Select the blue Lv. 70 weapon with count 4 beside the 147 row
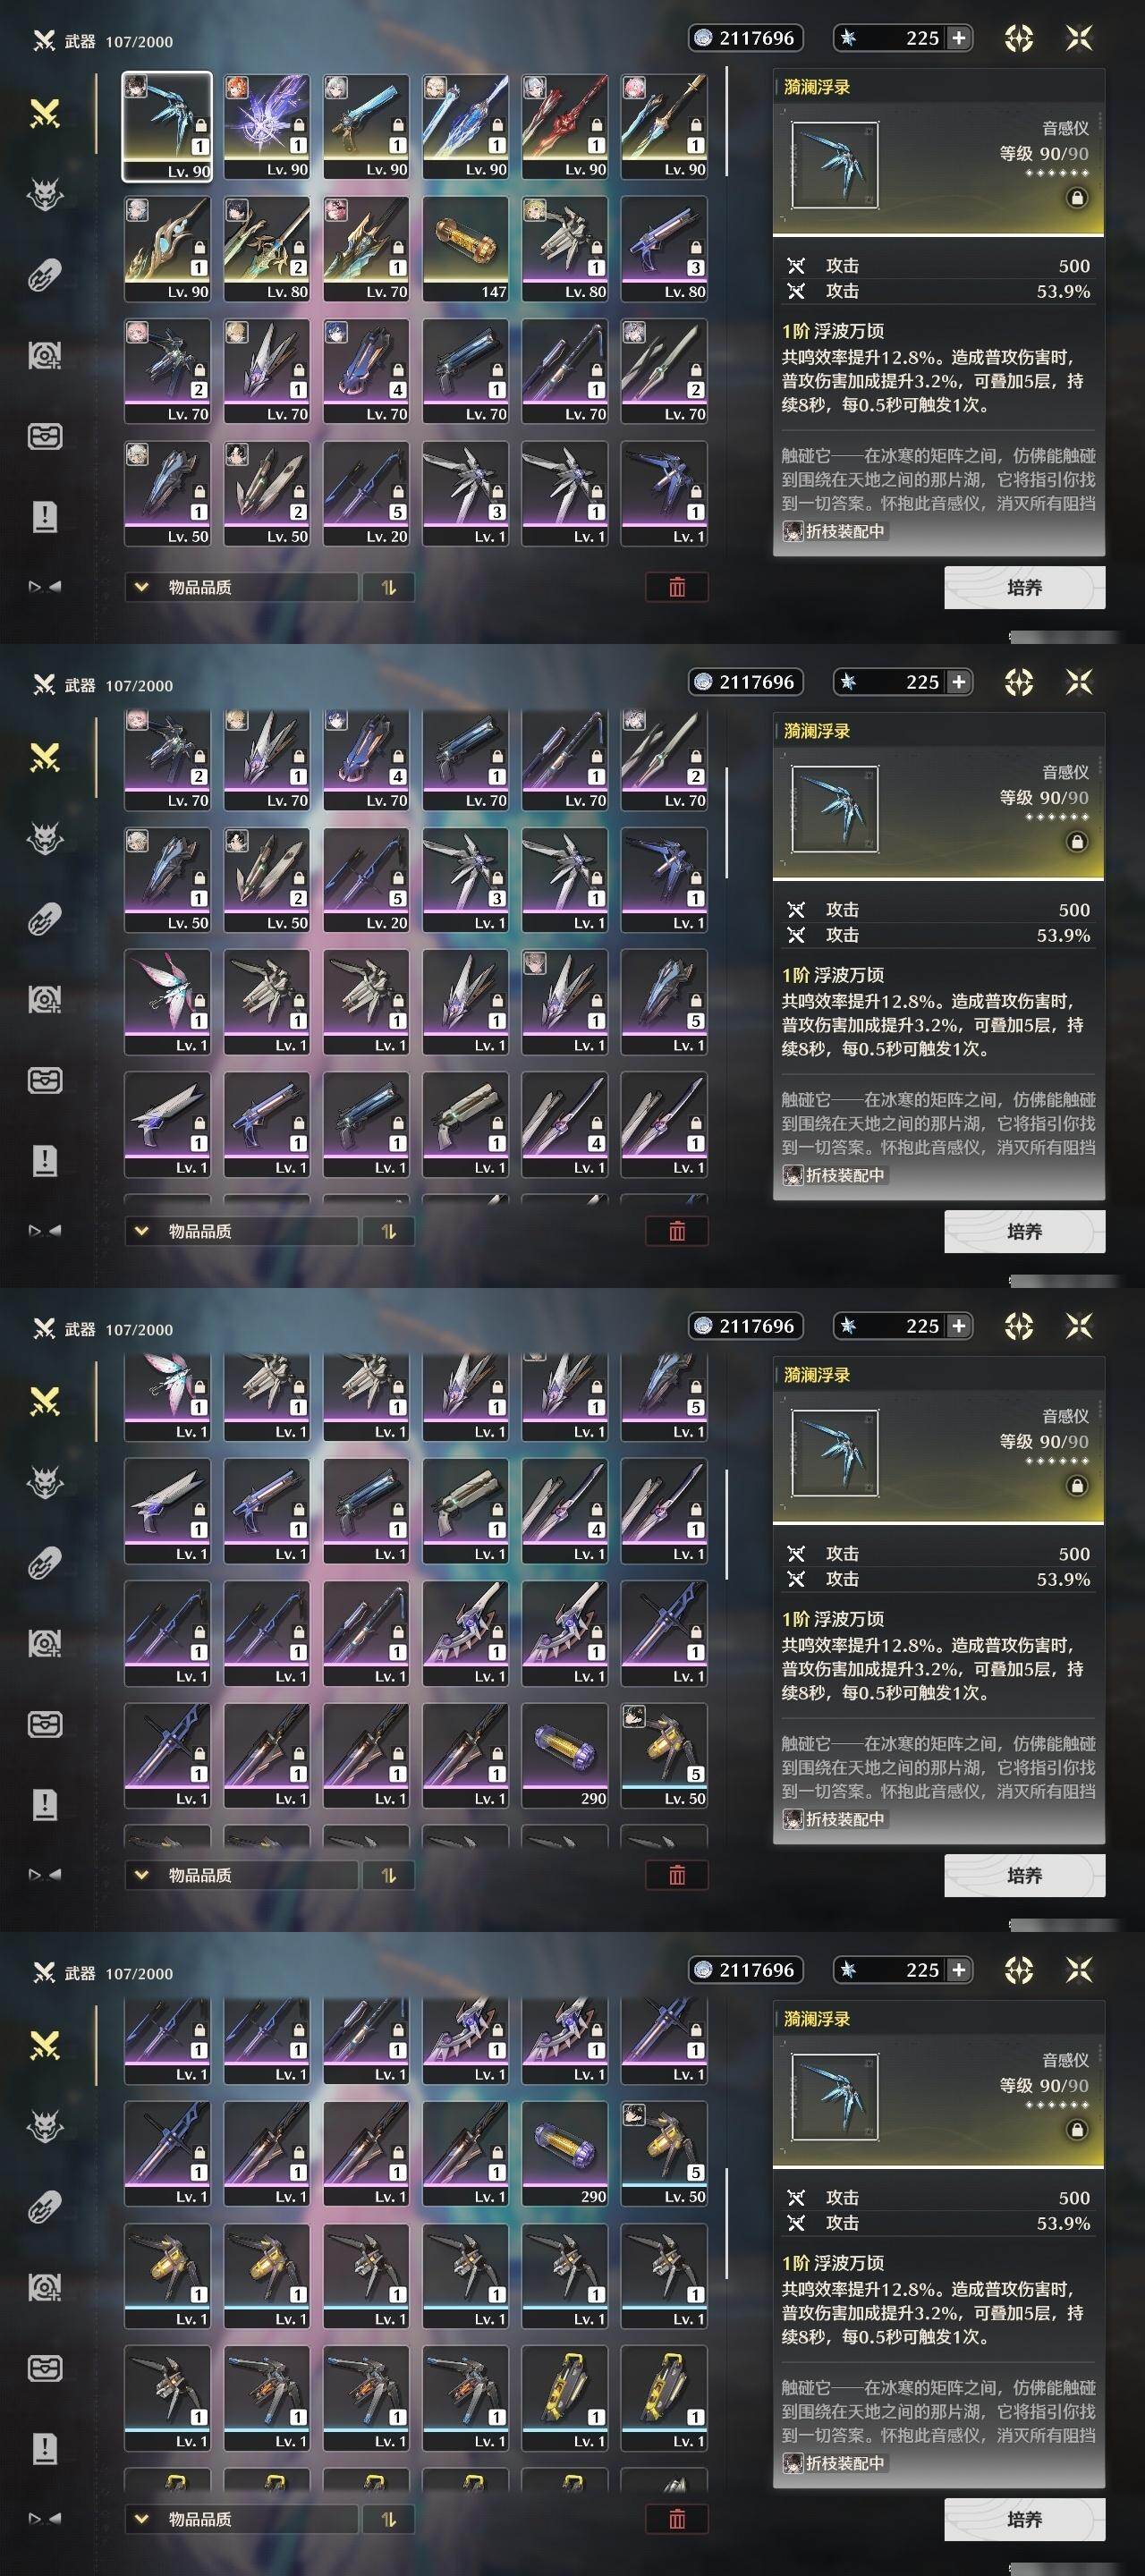 pos(366,370)
